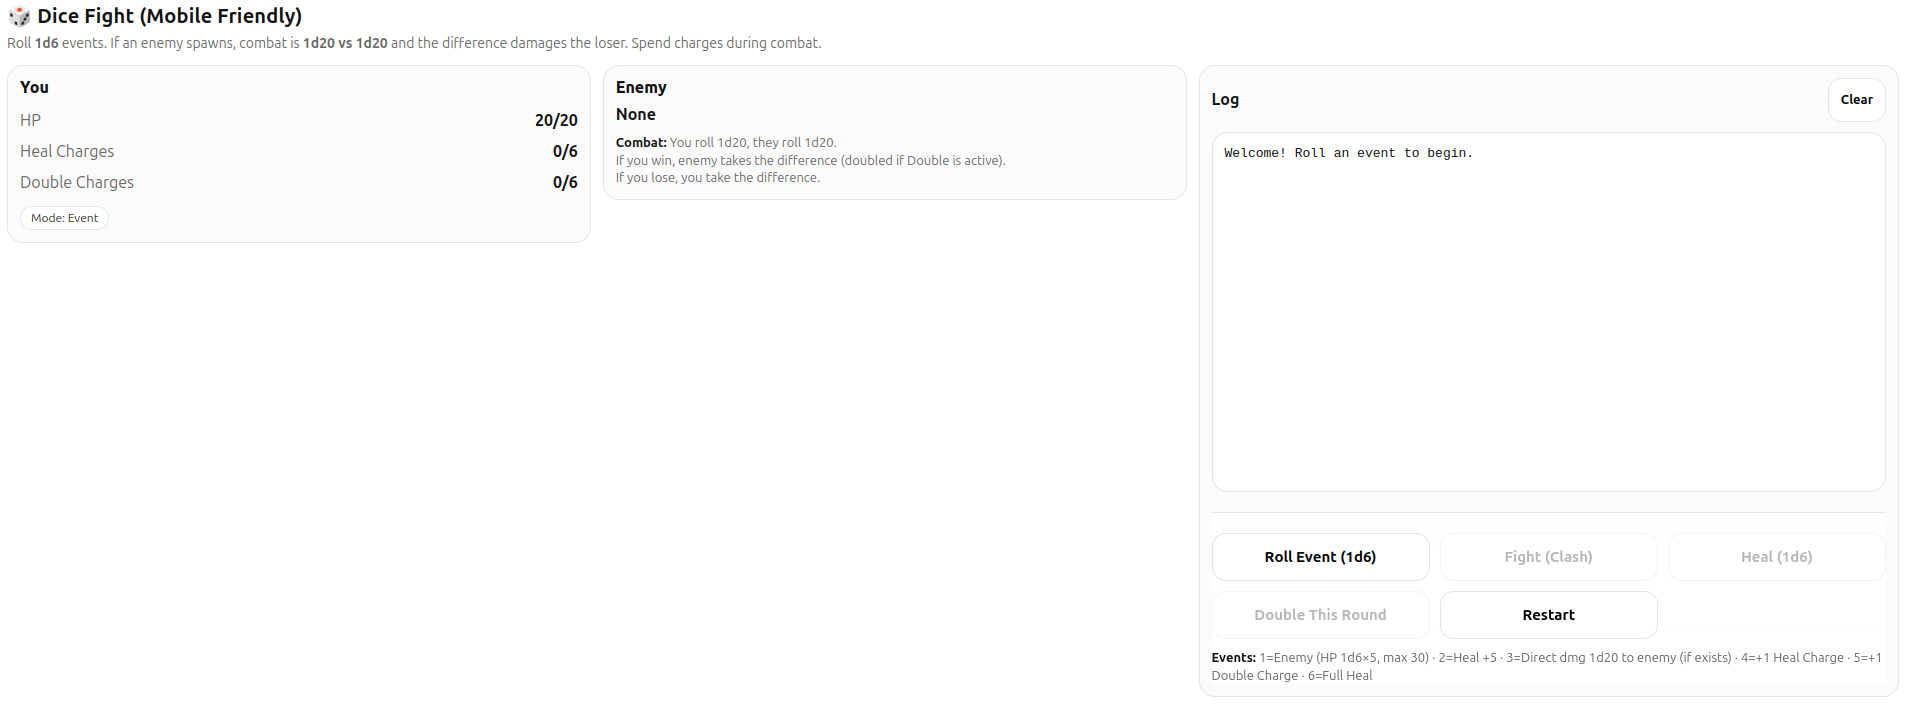The height and width of the screenshot is (726, 1905).
Task: Click the Dice Fight page title
Action: (x=169, y=16)
